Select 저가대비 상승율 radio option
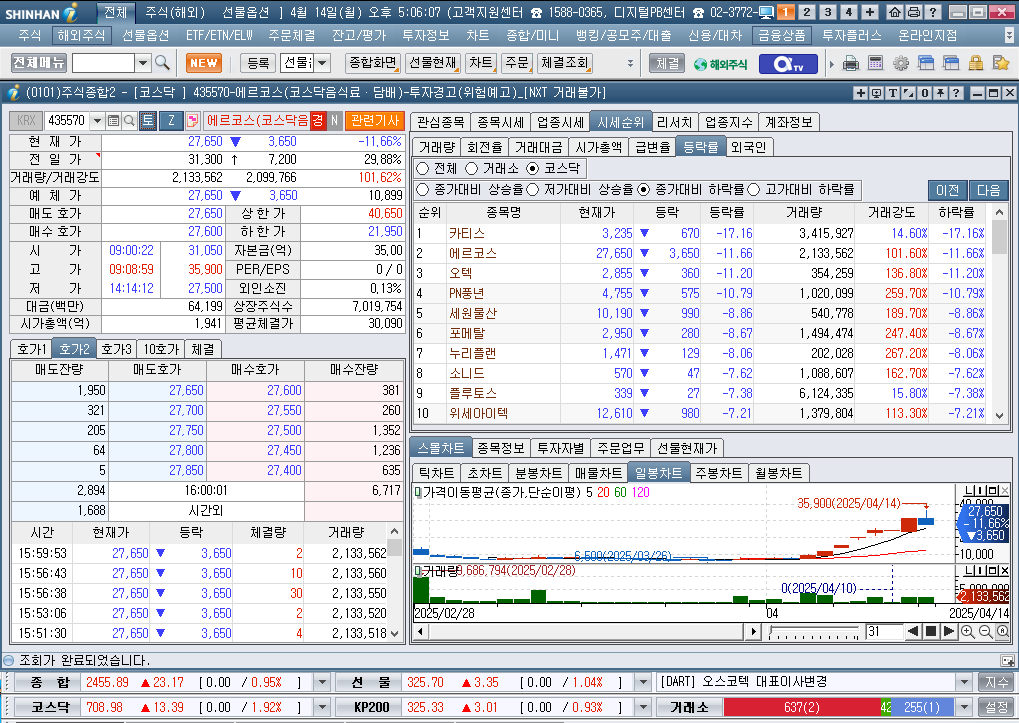The height and width of the screenshot is (723, 1019). coord(533,190)
